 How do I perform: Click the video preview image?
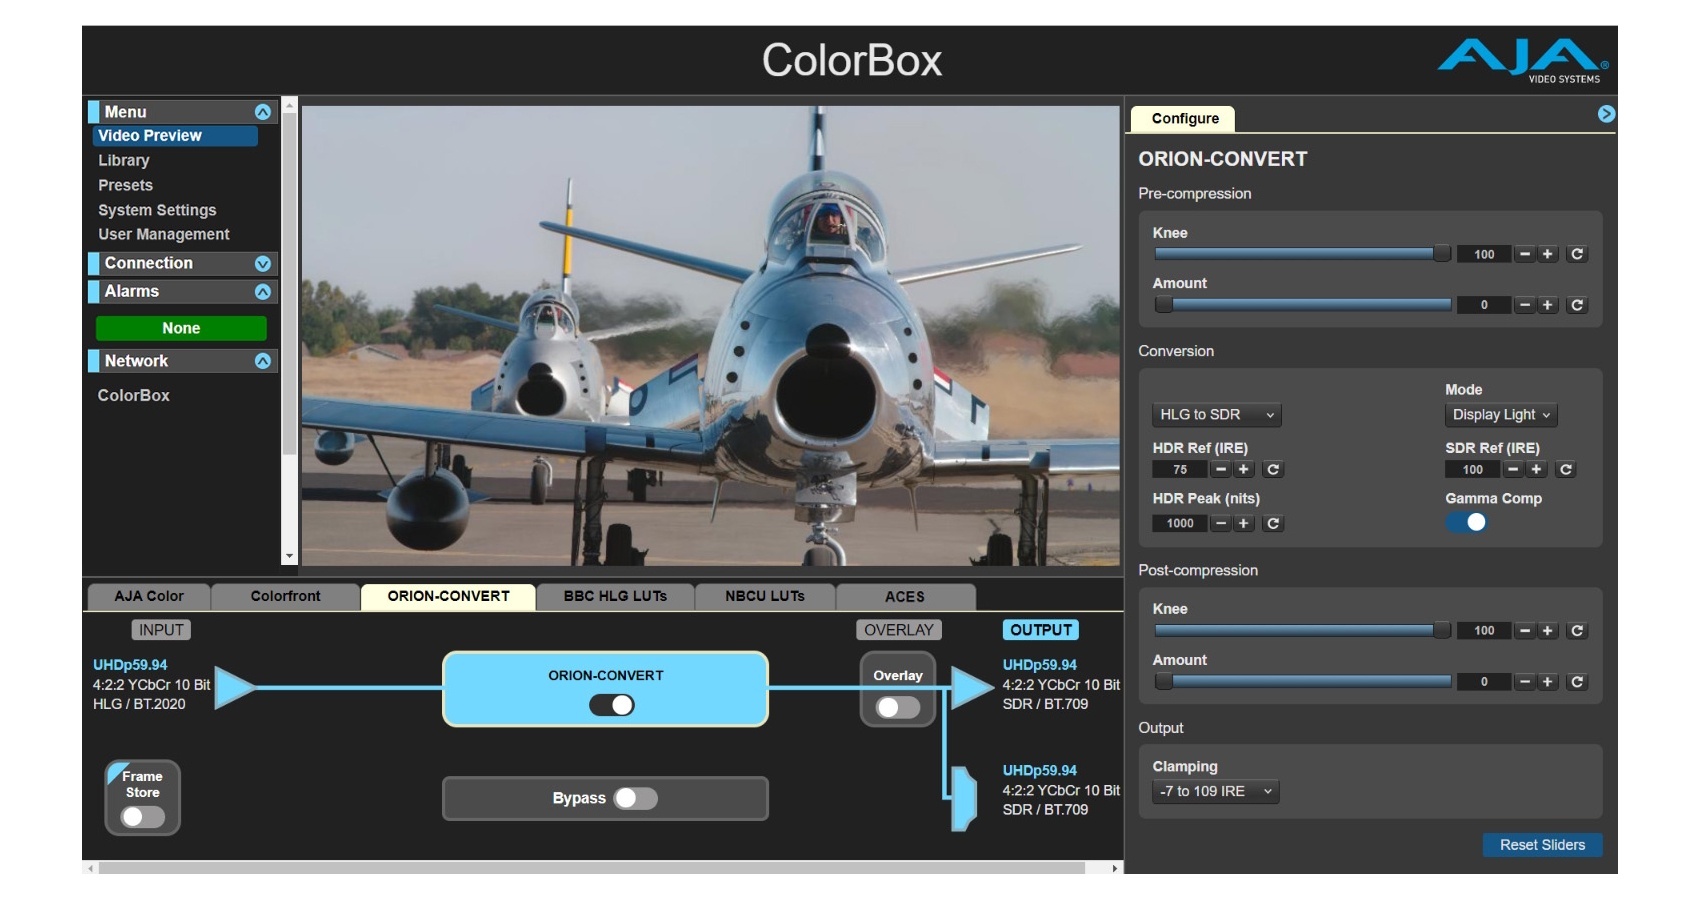[710, 336]
